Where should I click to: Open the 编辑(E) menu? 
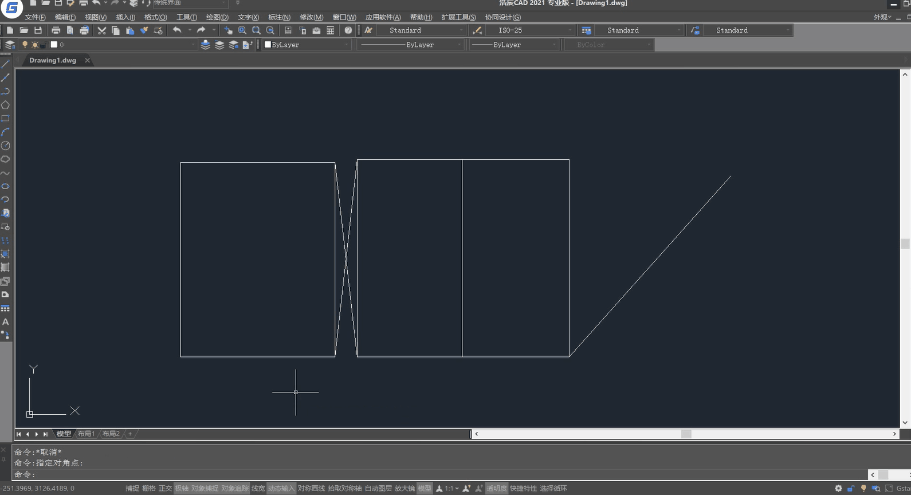pyautogui.click(x=65, y=17)
